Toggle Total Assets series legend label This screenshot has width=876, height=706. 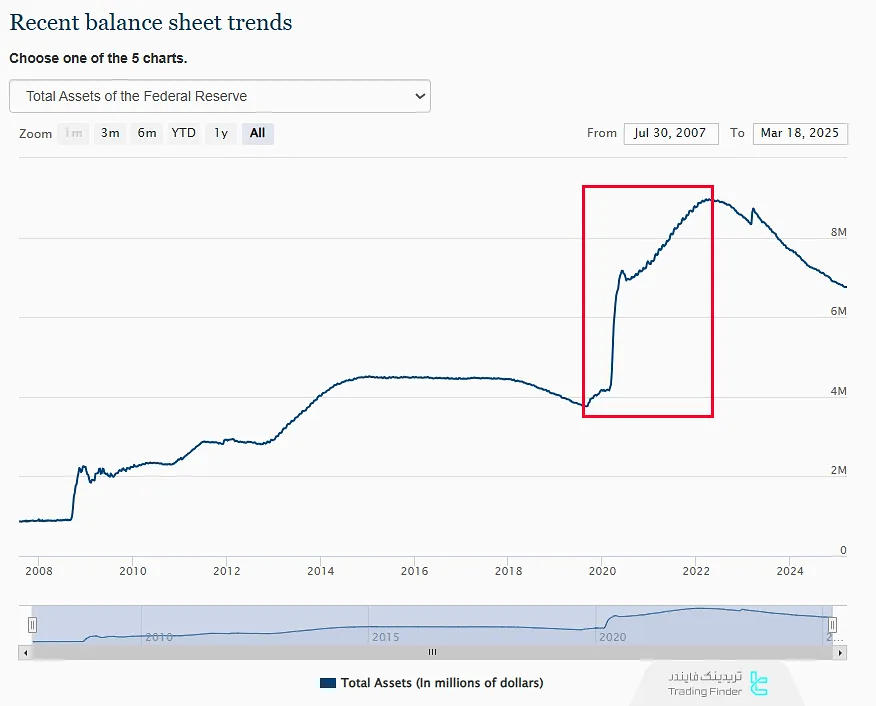pos(441,683)
